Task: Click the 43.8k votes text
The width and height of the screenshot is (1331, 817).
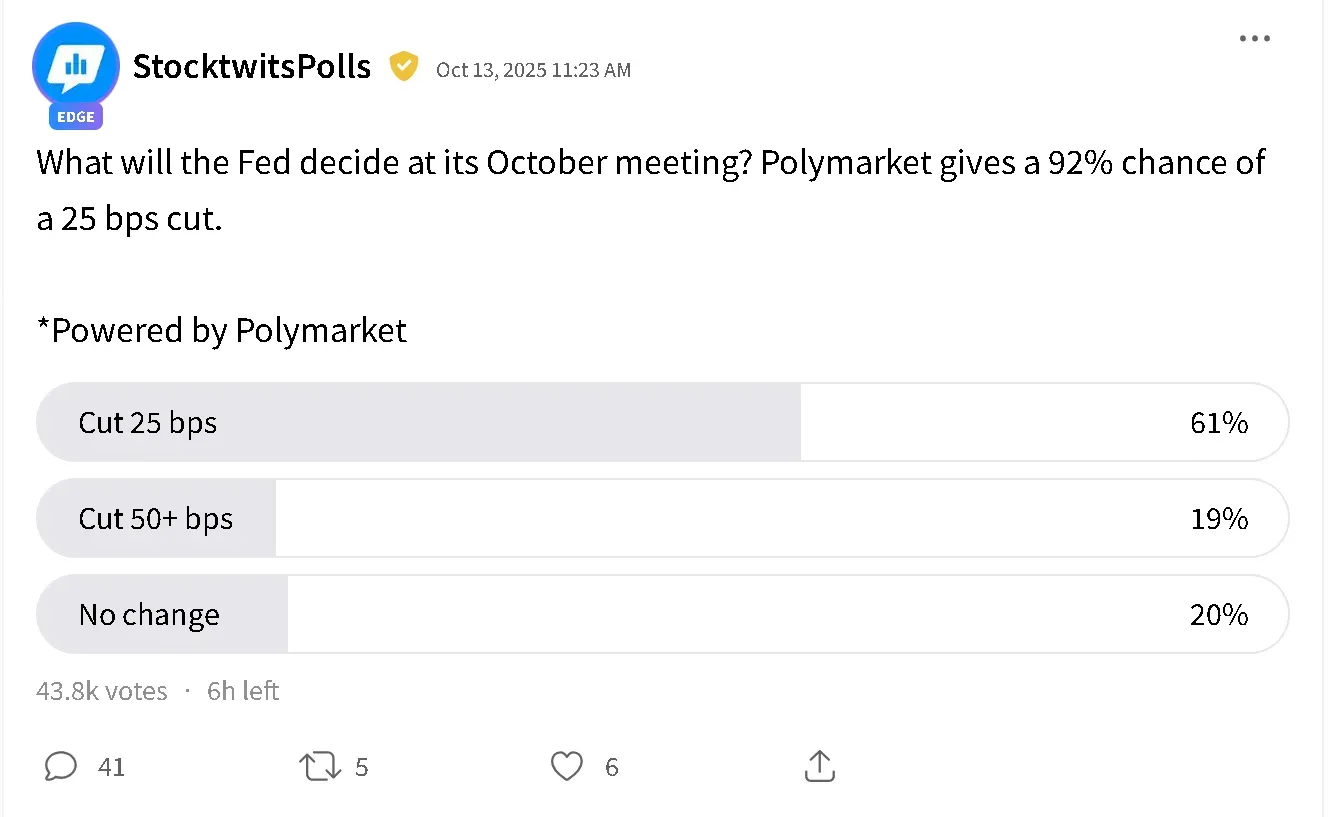Action: point(101,690)
